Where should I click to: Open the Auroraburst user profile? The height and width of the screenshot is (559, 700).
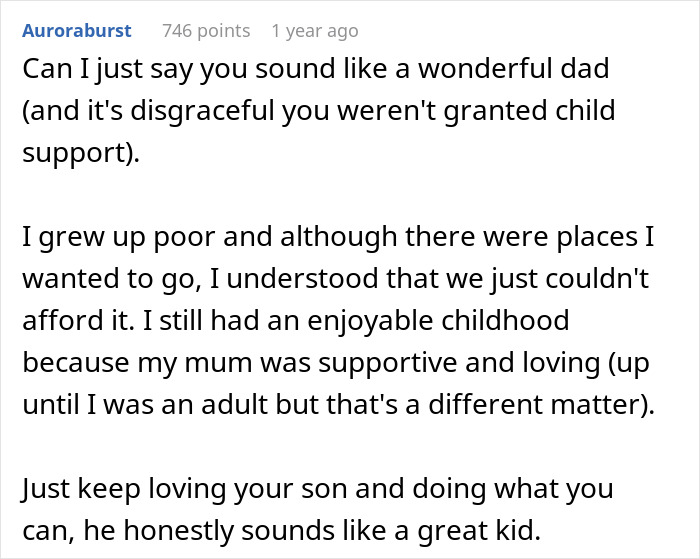76,31
